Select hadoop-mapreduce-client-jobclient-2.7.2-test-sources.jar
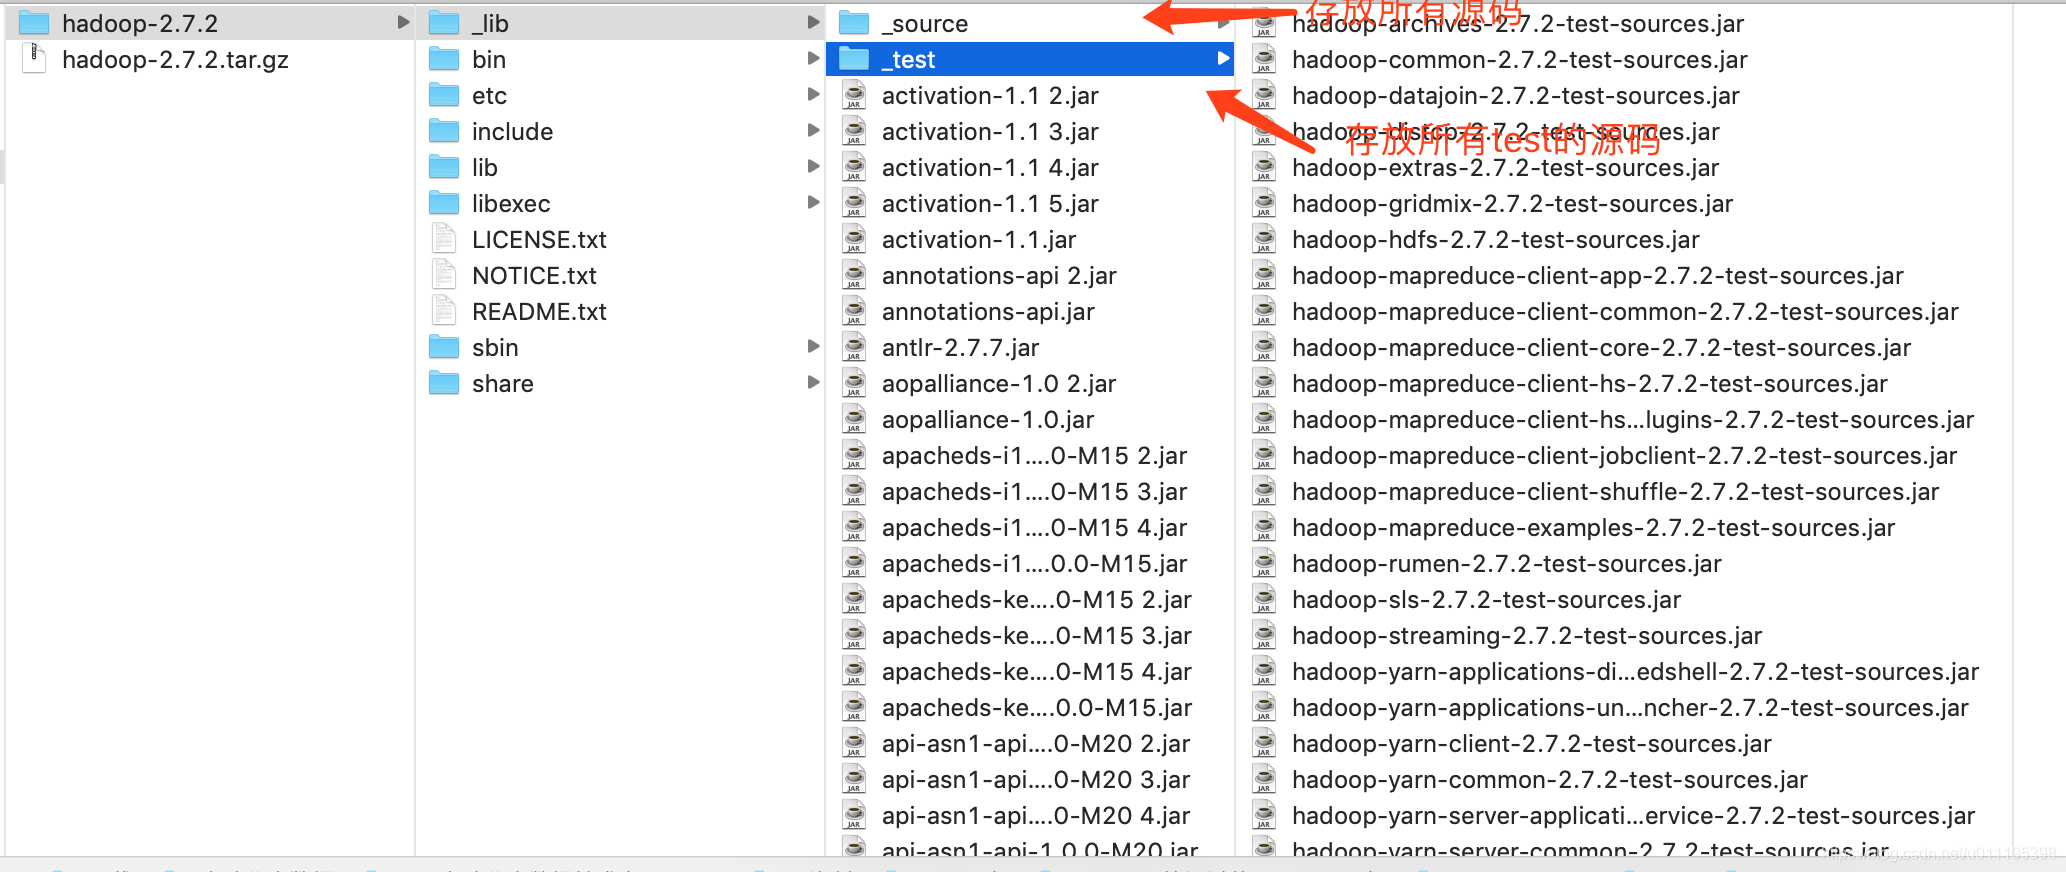The image size is (2066, 872). click(1625, 455)
